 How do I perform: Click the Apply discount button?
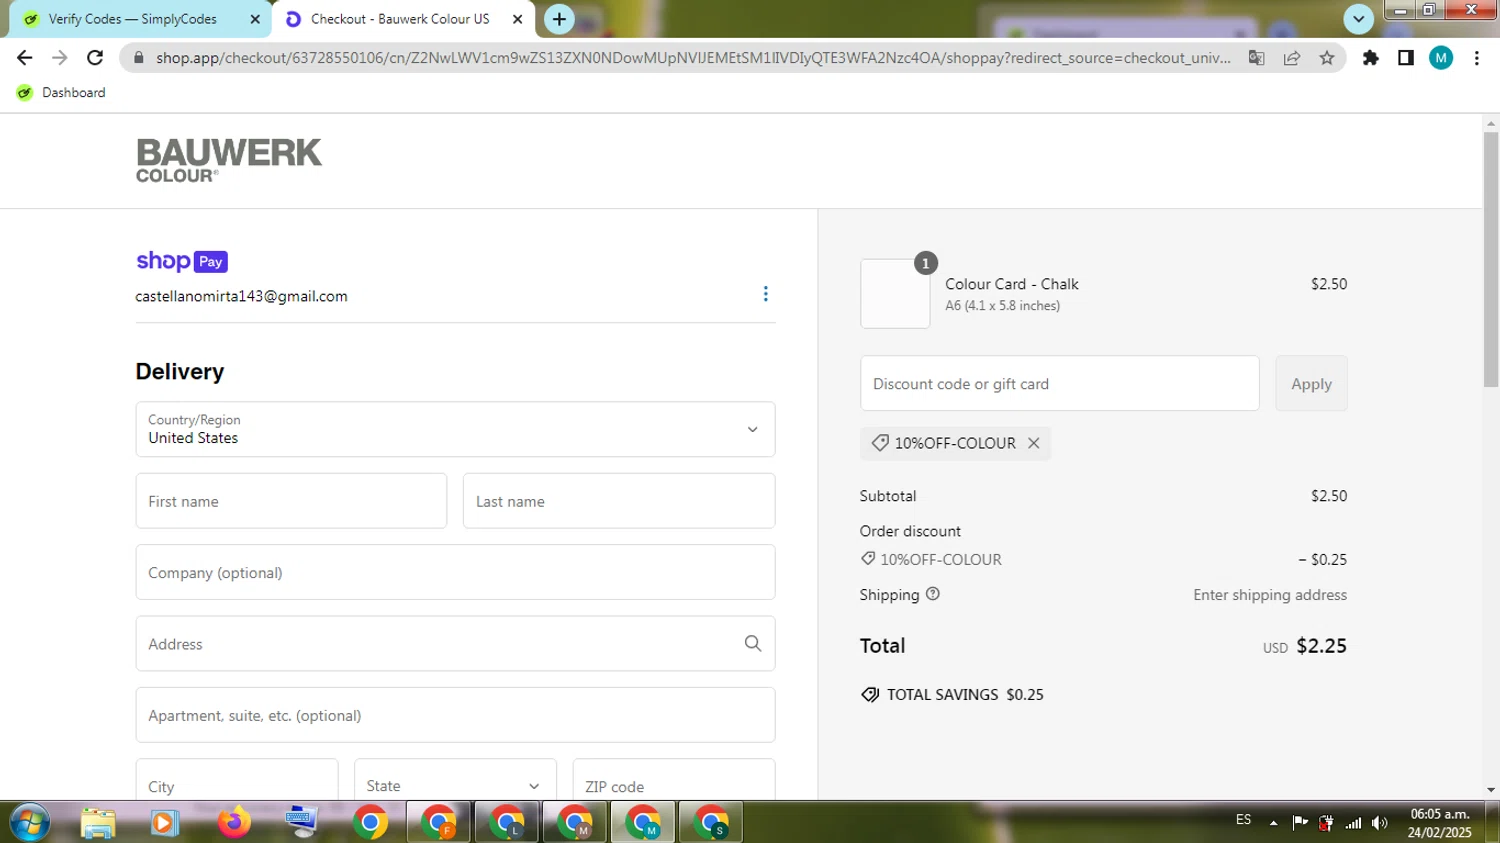(x=1311, y=383)
